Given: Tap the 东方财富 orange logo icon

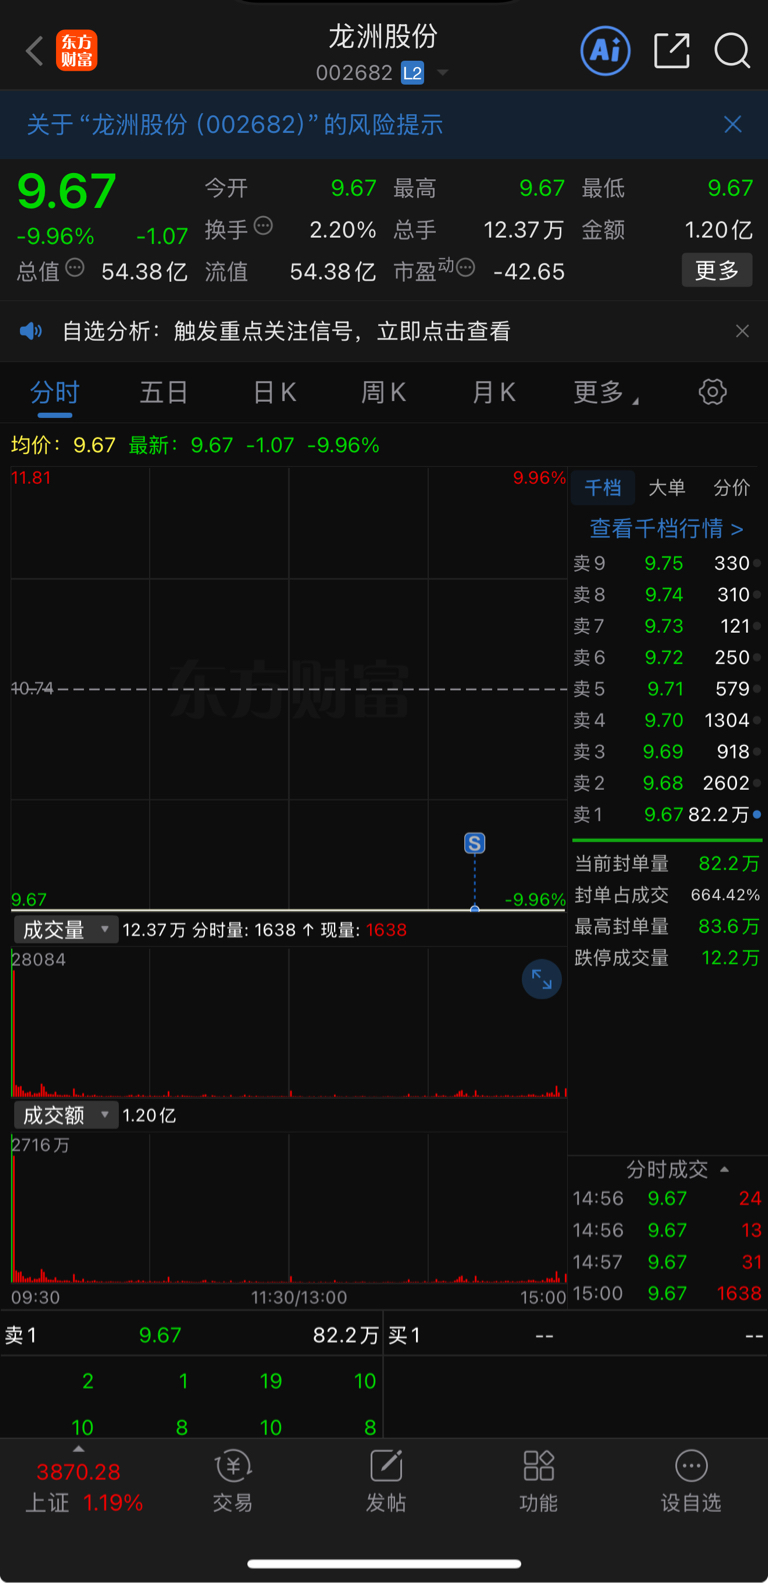Looking at the screenshot, I should [x=77, y=50].
